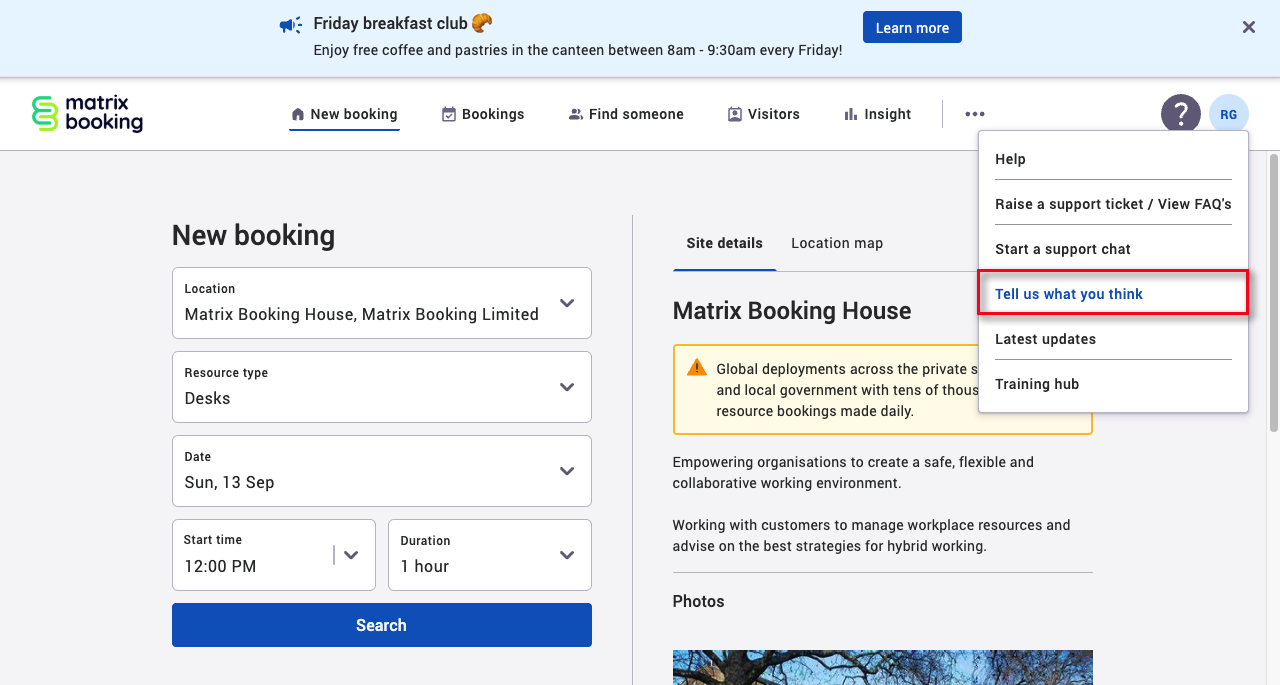This screenshot has width=1280, height=685.
Task: Click the megaphone announcement icon
Action: pos(290,25)
